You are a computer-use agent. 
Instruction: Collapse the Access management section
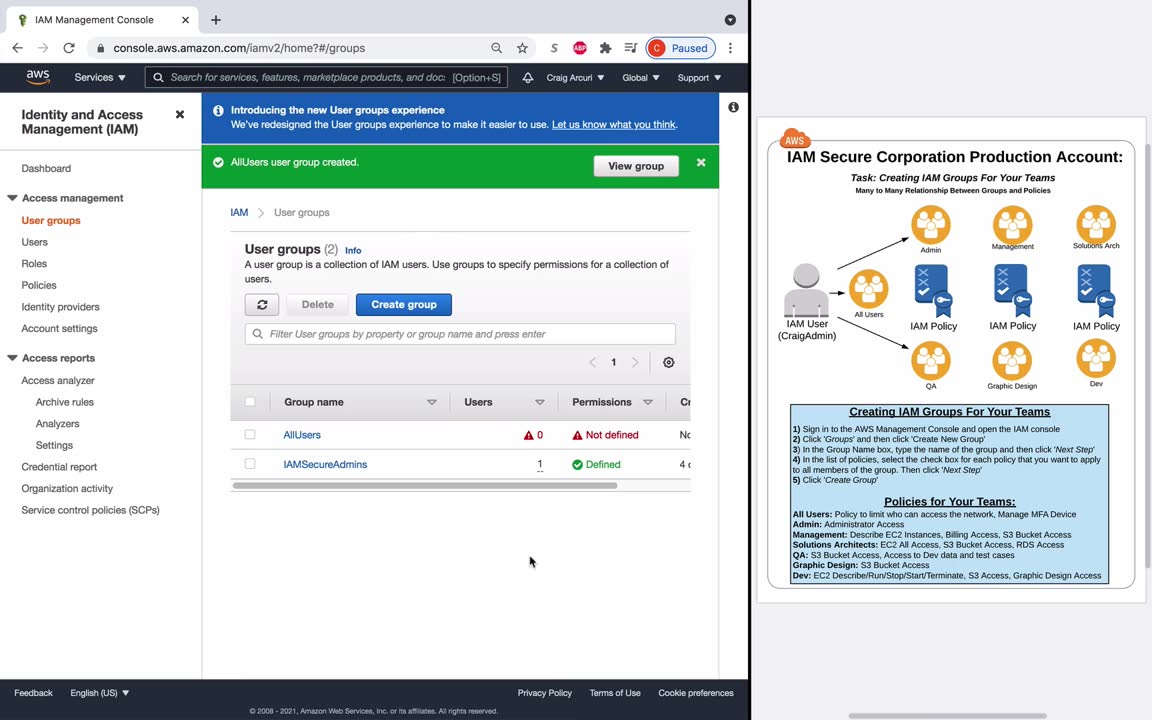click(x=12, y=198)
